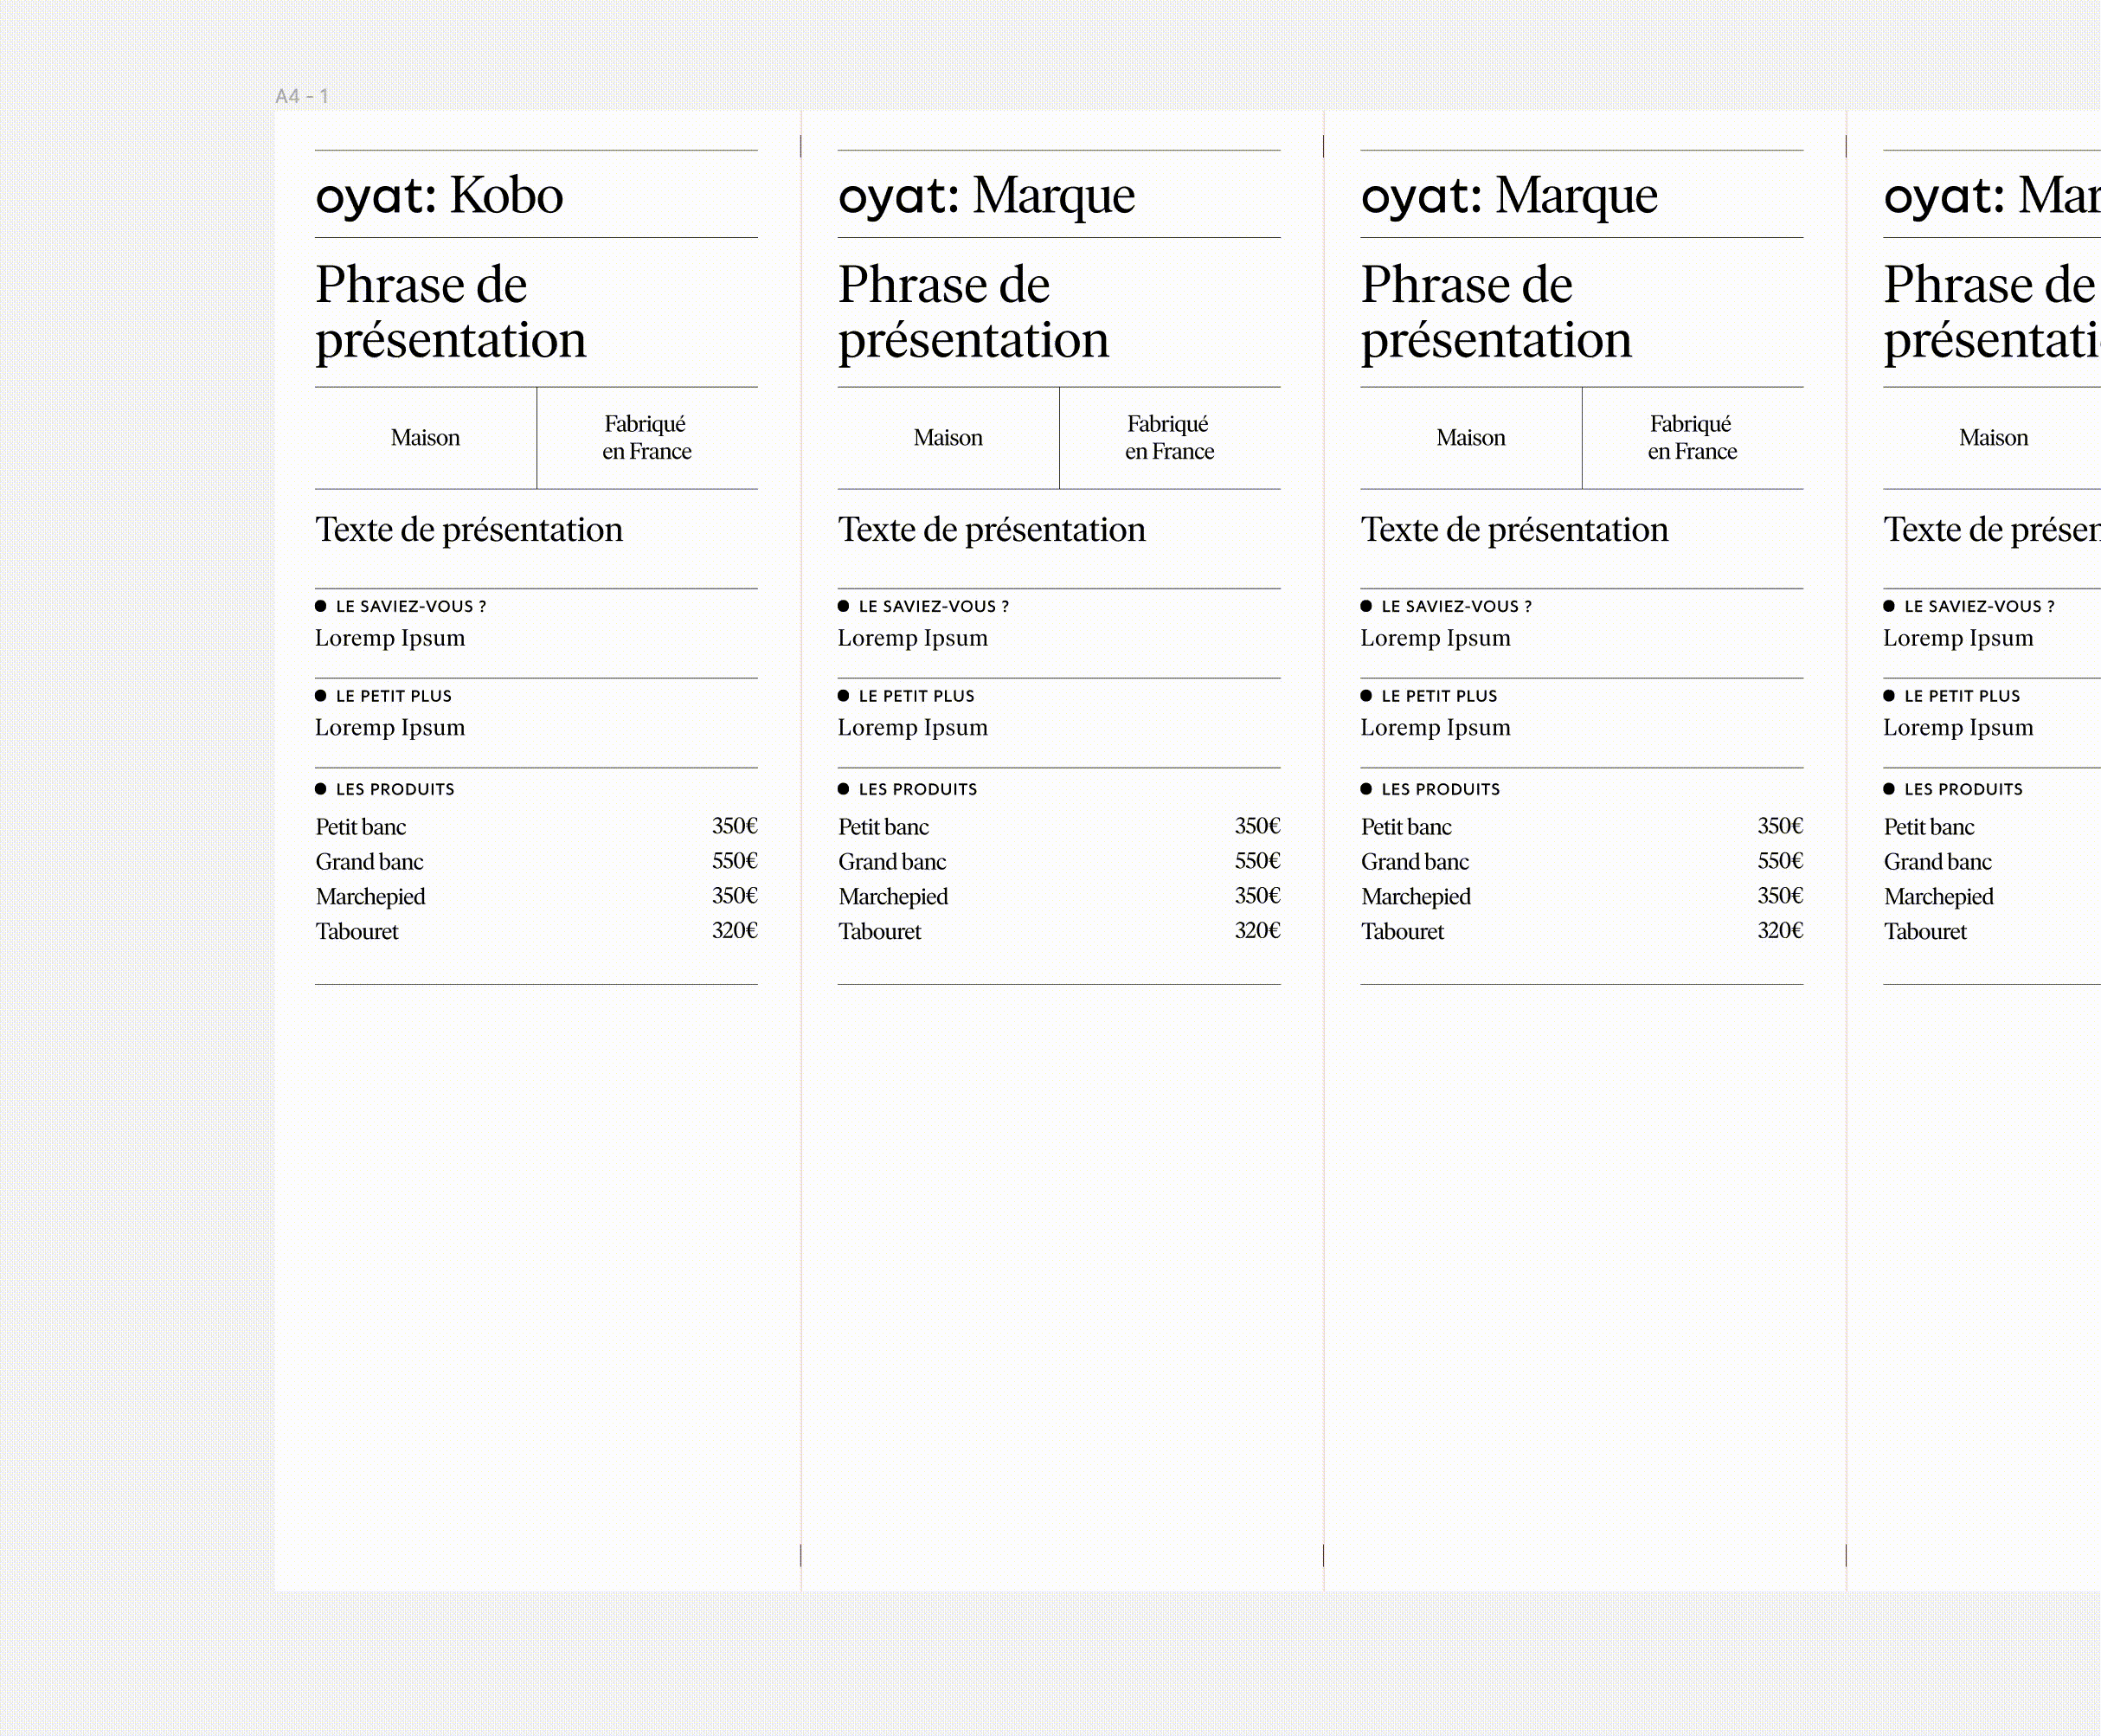This screenshot has width=2101, height=1736.
Task: Click 'Fabriqué en France' cell in the third panel
Action: coord(1692,438)
